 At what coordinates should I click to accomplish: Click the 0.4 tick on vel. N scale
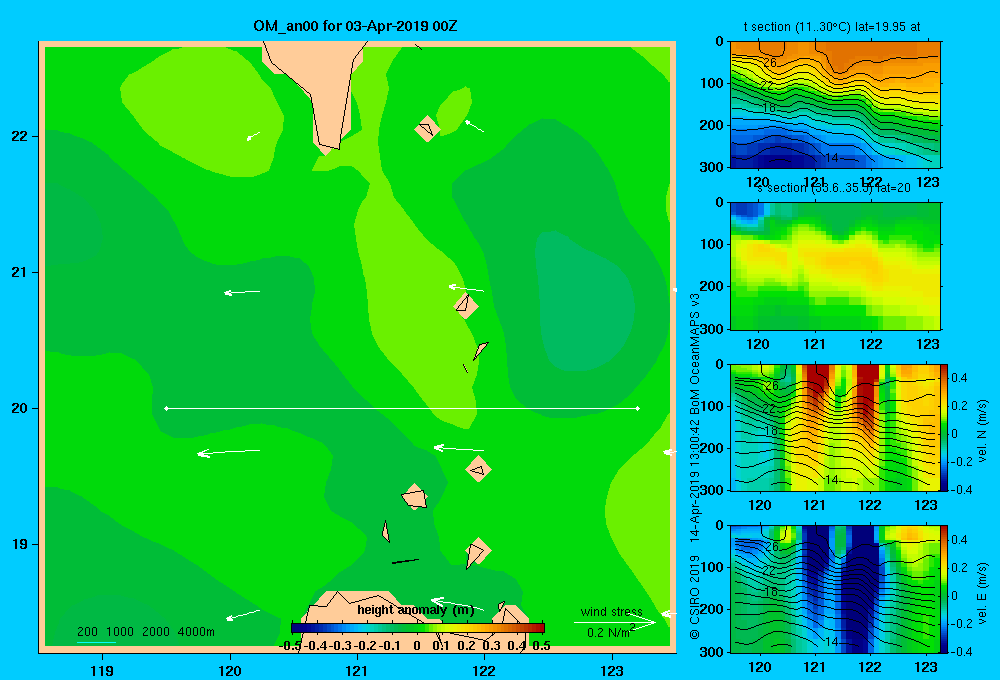click(x=959, y=378)
